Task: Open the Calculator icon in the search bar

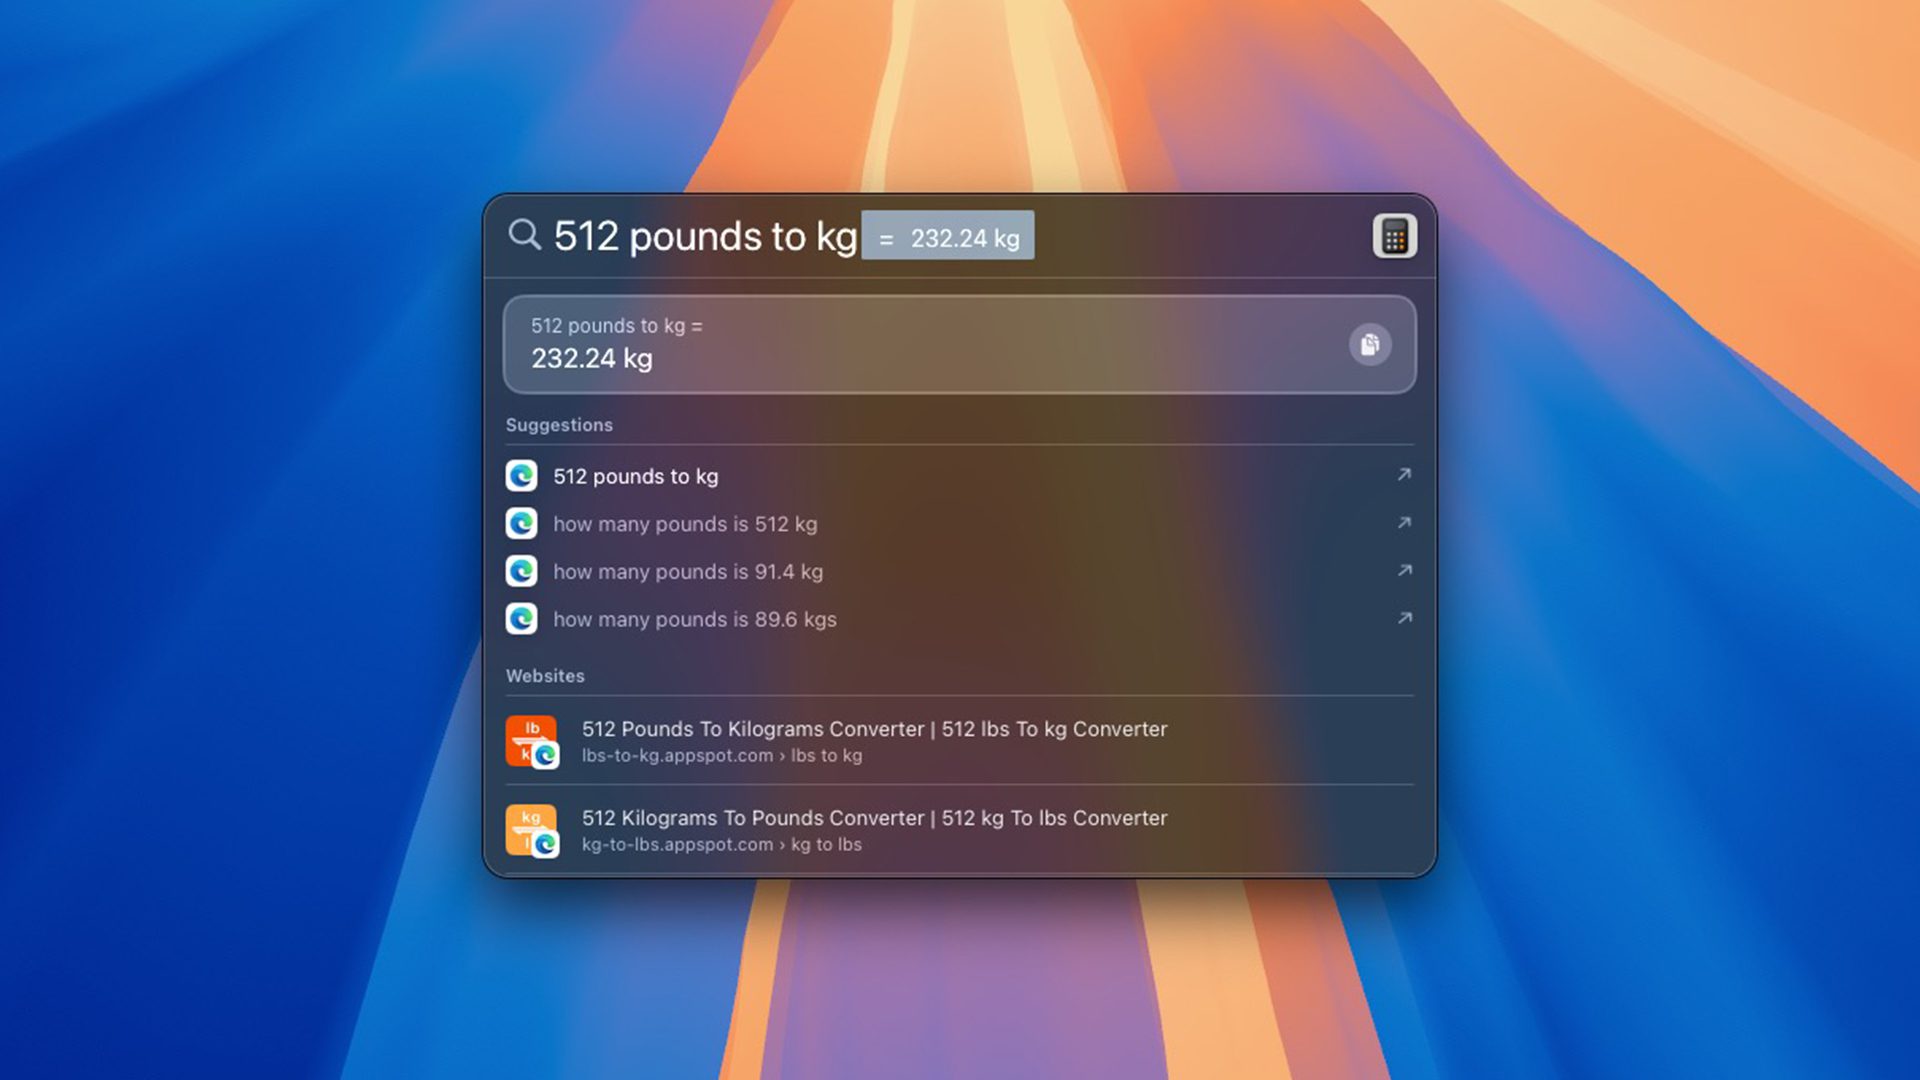Action: [1394, 237]
